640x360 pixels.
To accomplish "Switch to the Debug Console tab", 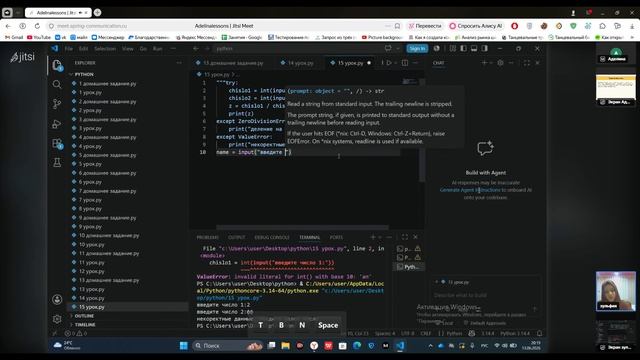I will tap(272, 237).
